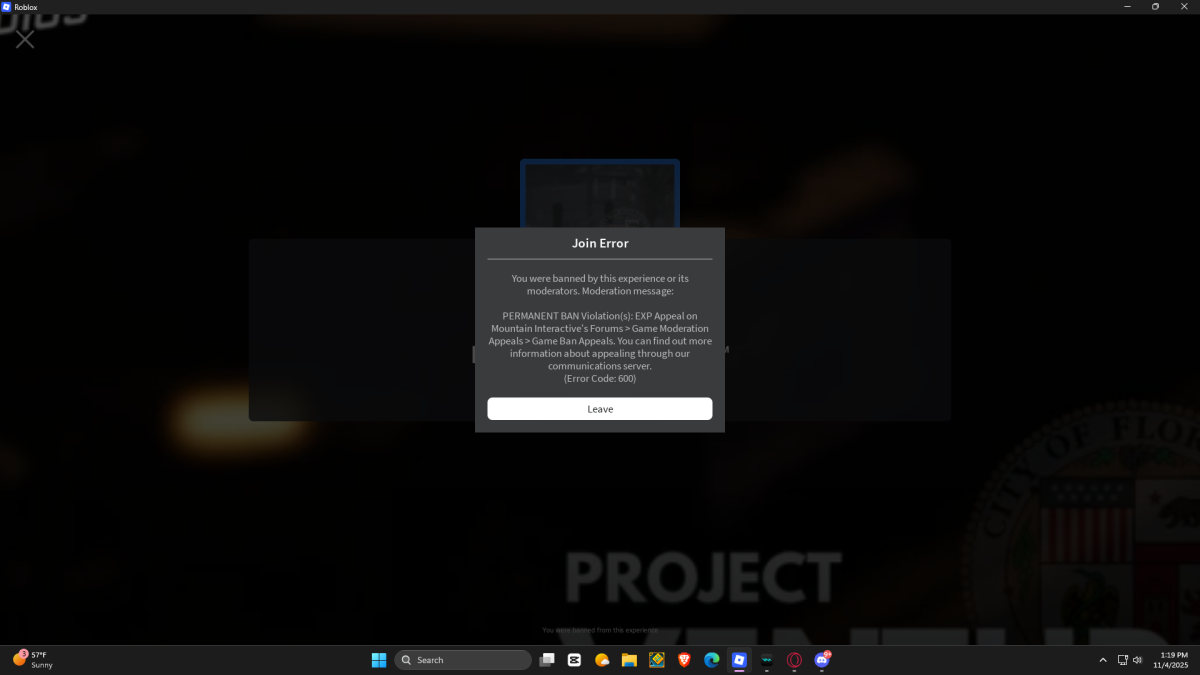Click the Leave button in Join Error dialog
Viewport: 1200px width, 675px height.
[599, 409]
